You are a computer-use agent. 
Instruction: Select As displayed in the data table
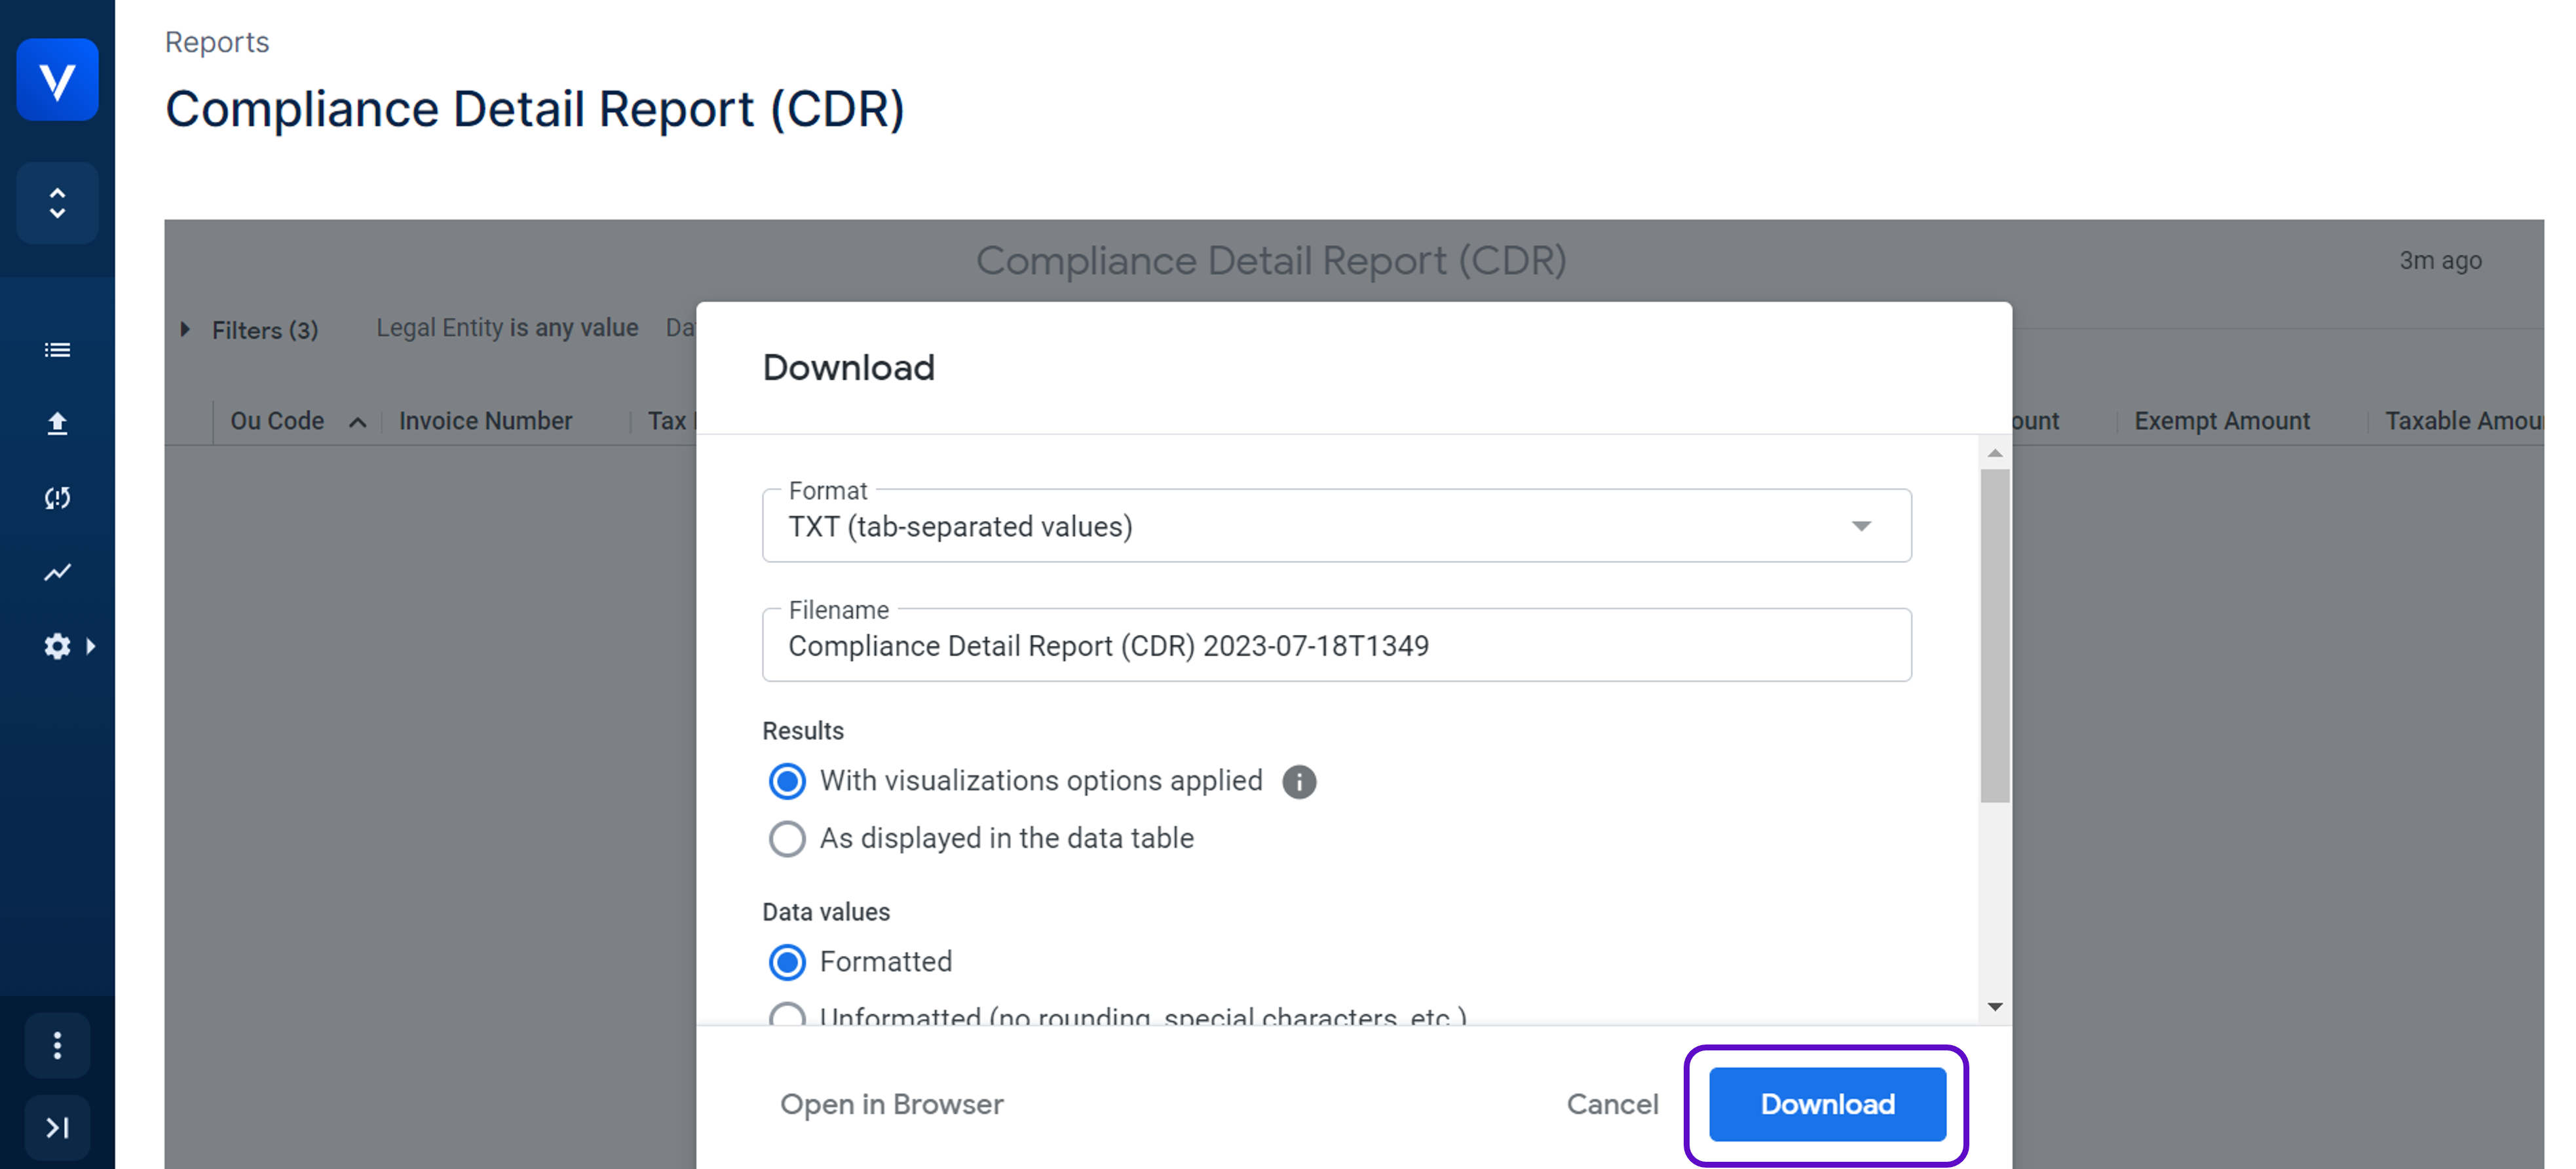coord(787,838)
